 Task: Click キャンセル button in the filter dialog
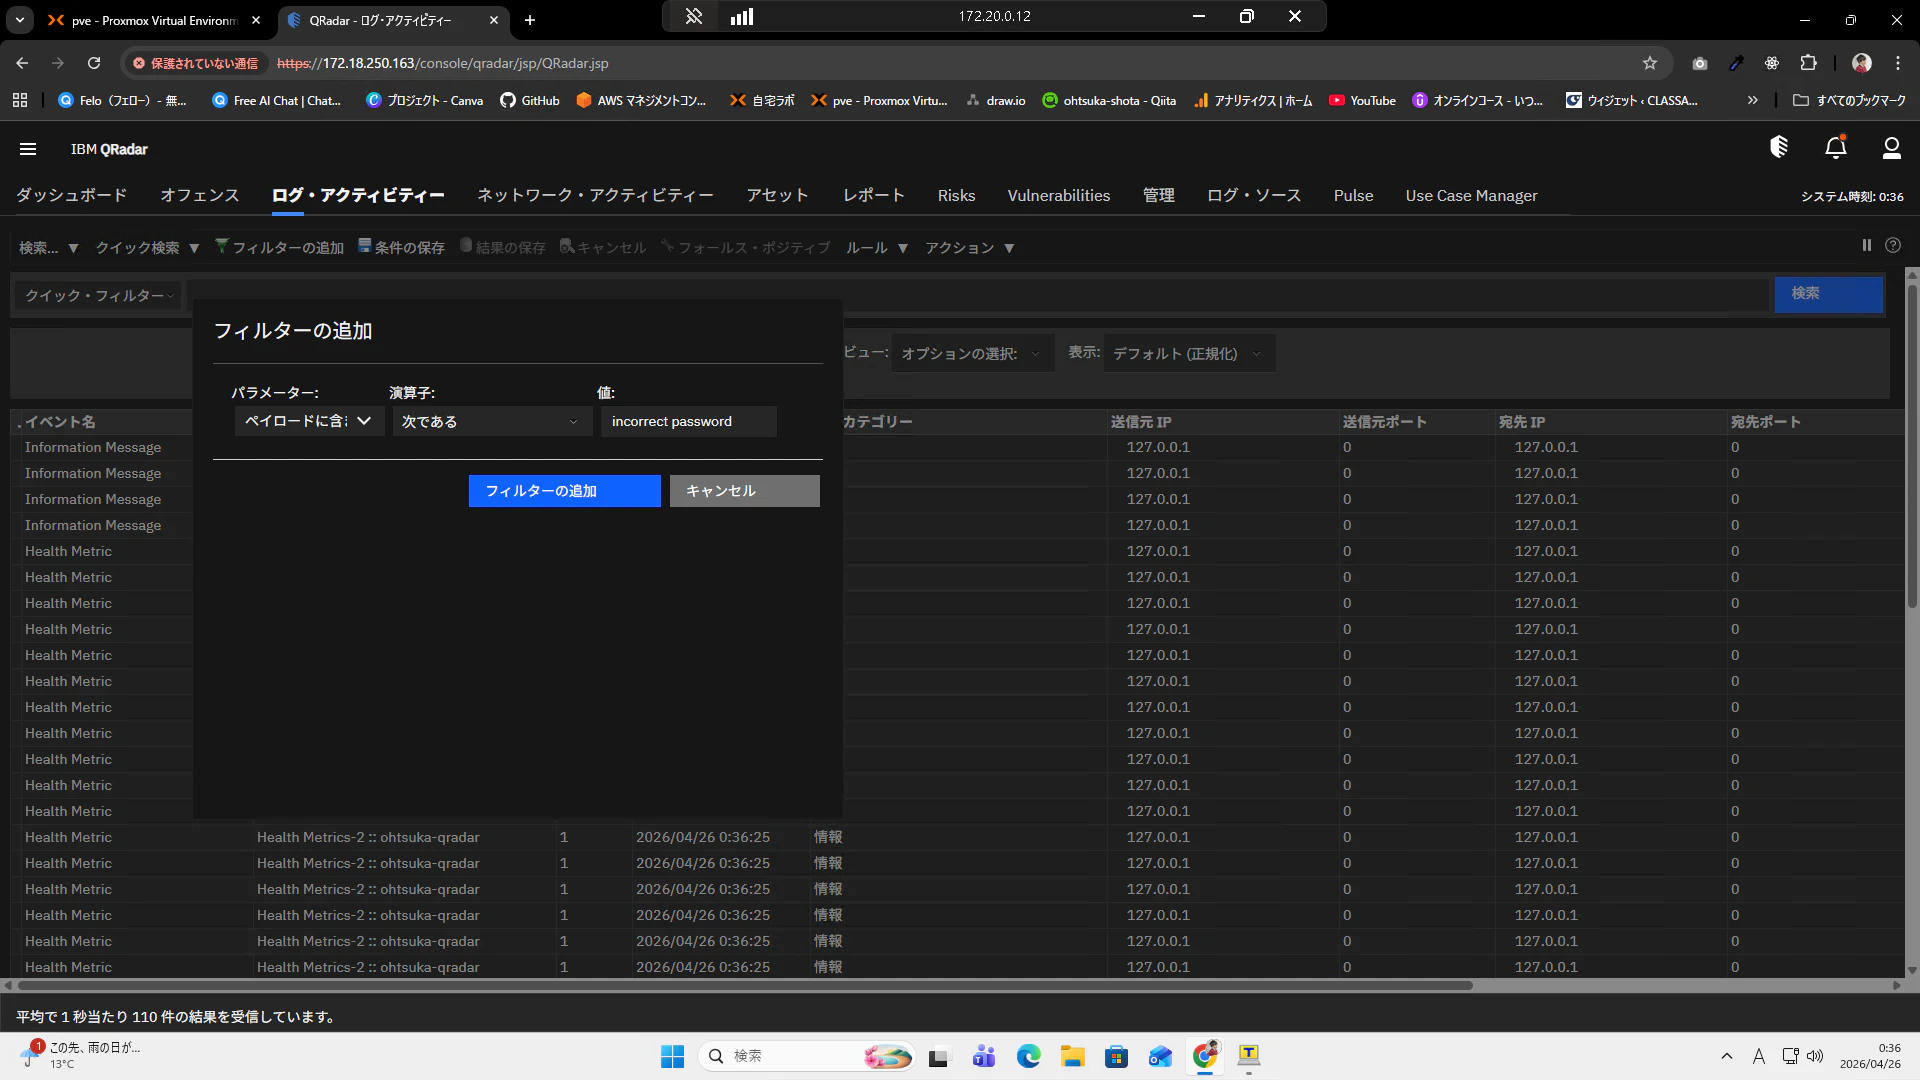(744, 491)
